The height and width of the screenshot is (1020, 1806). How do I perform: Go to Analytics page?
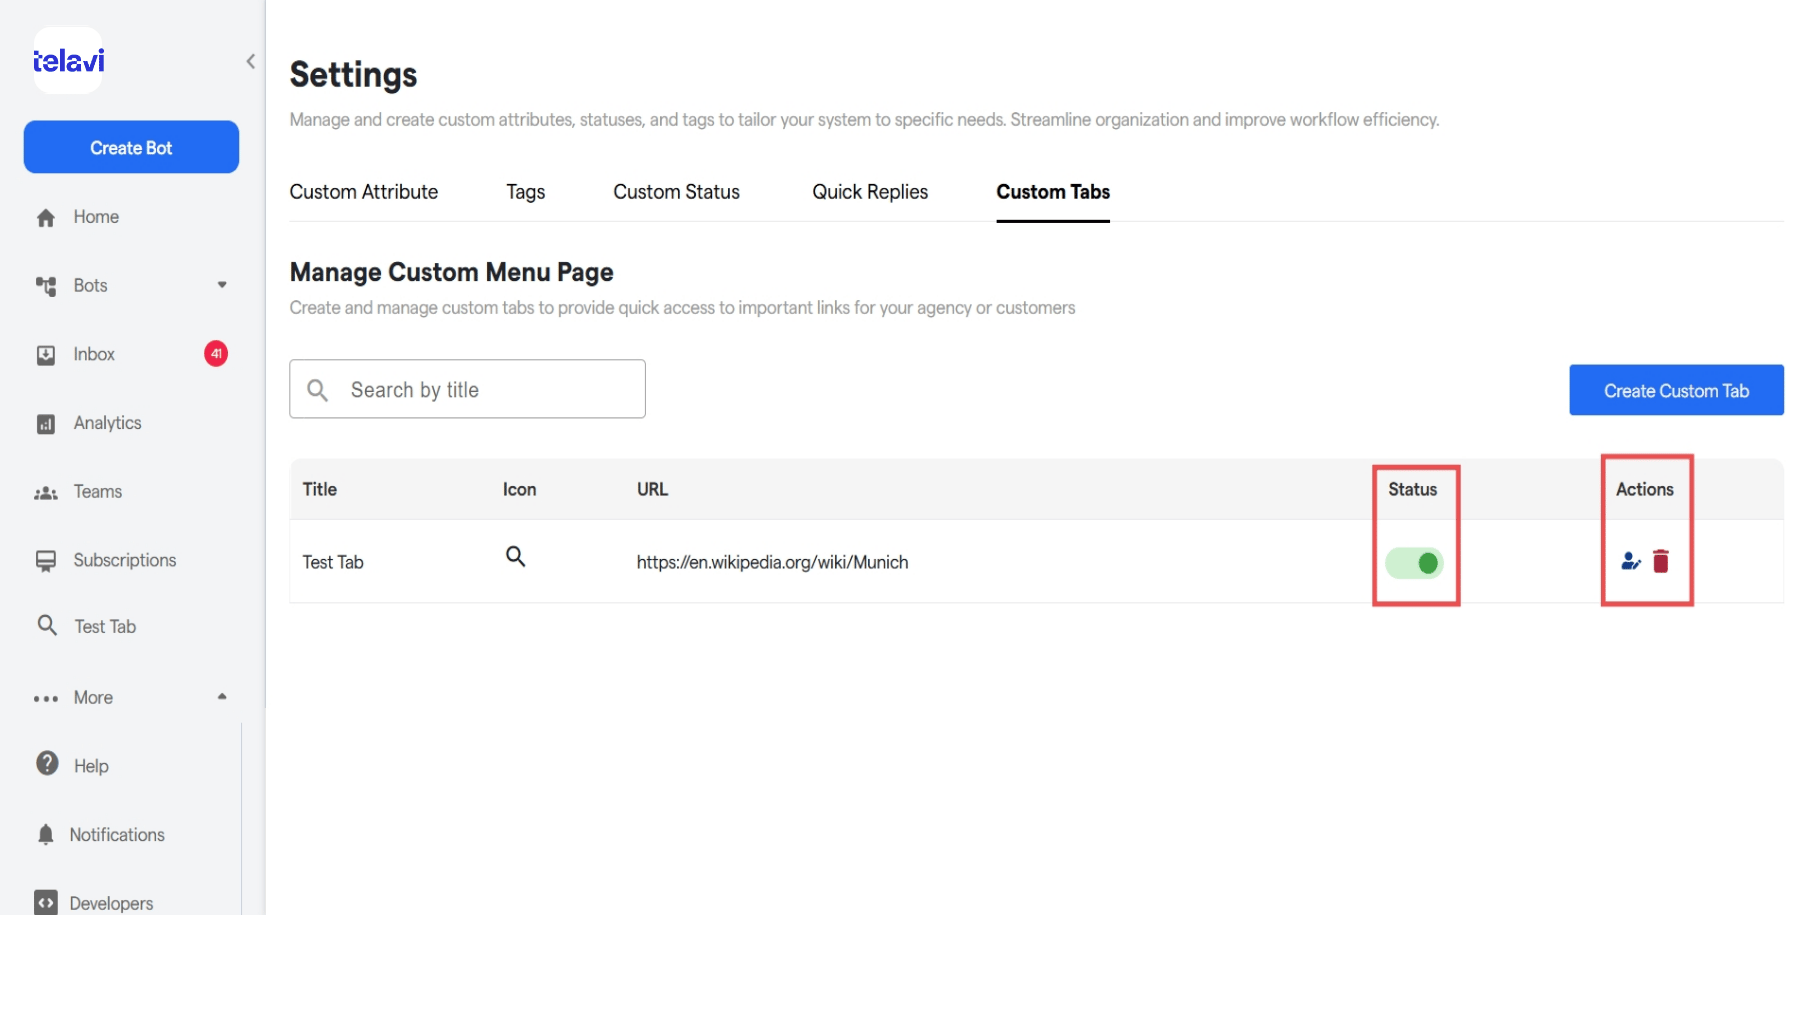coord(107,424)
